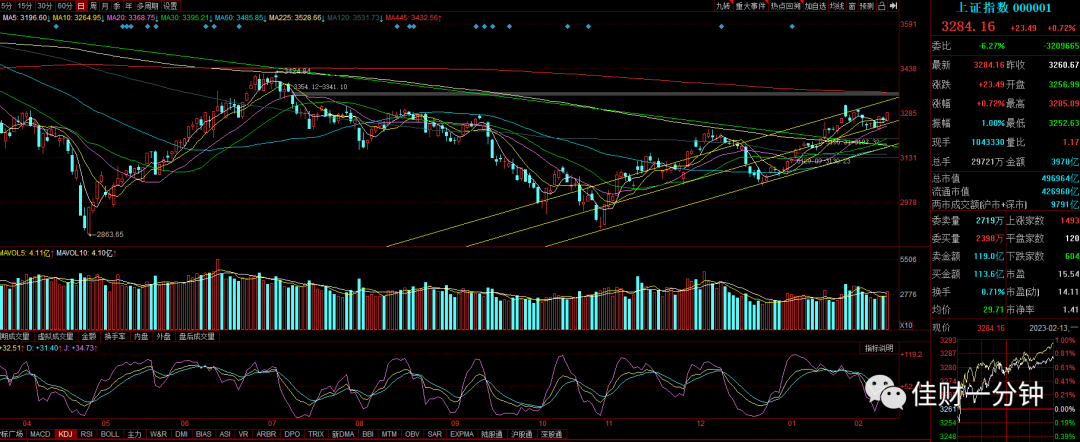Viewport: 1080px width, 442px height.
Task: Open the 九转 indicator button
Action: 723,6
